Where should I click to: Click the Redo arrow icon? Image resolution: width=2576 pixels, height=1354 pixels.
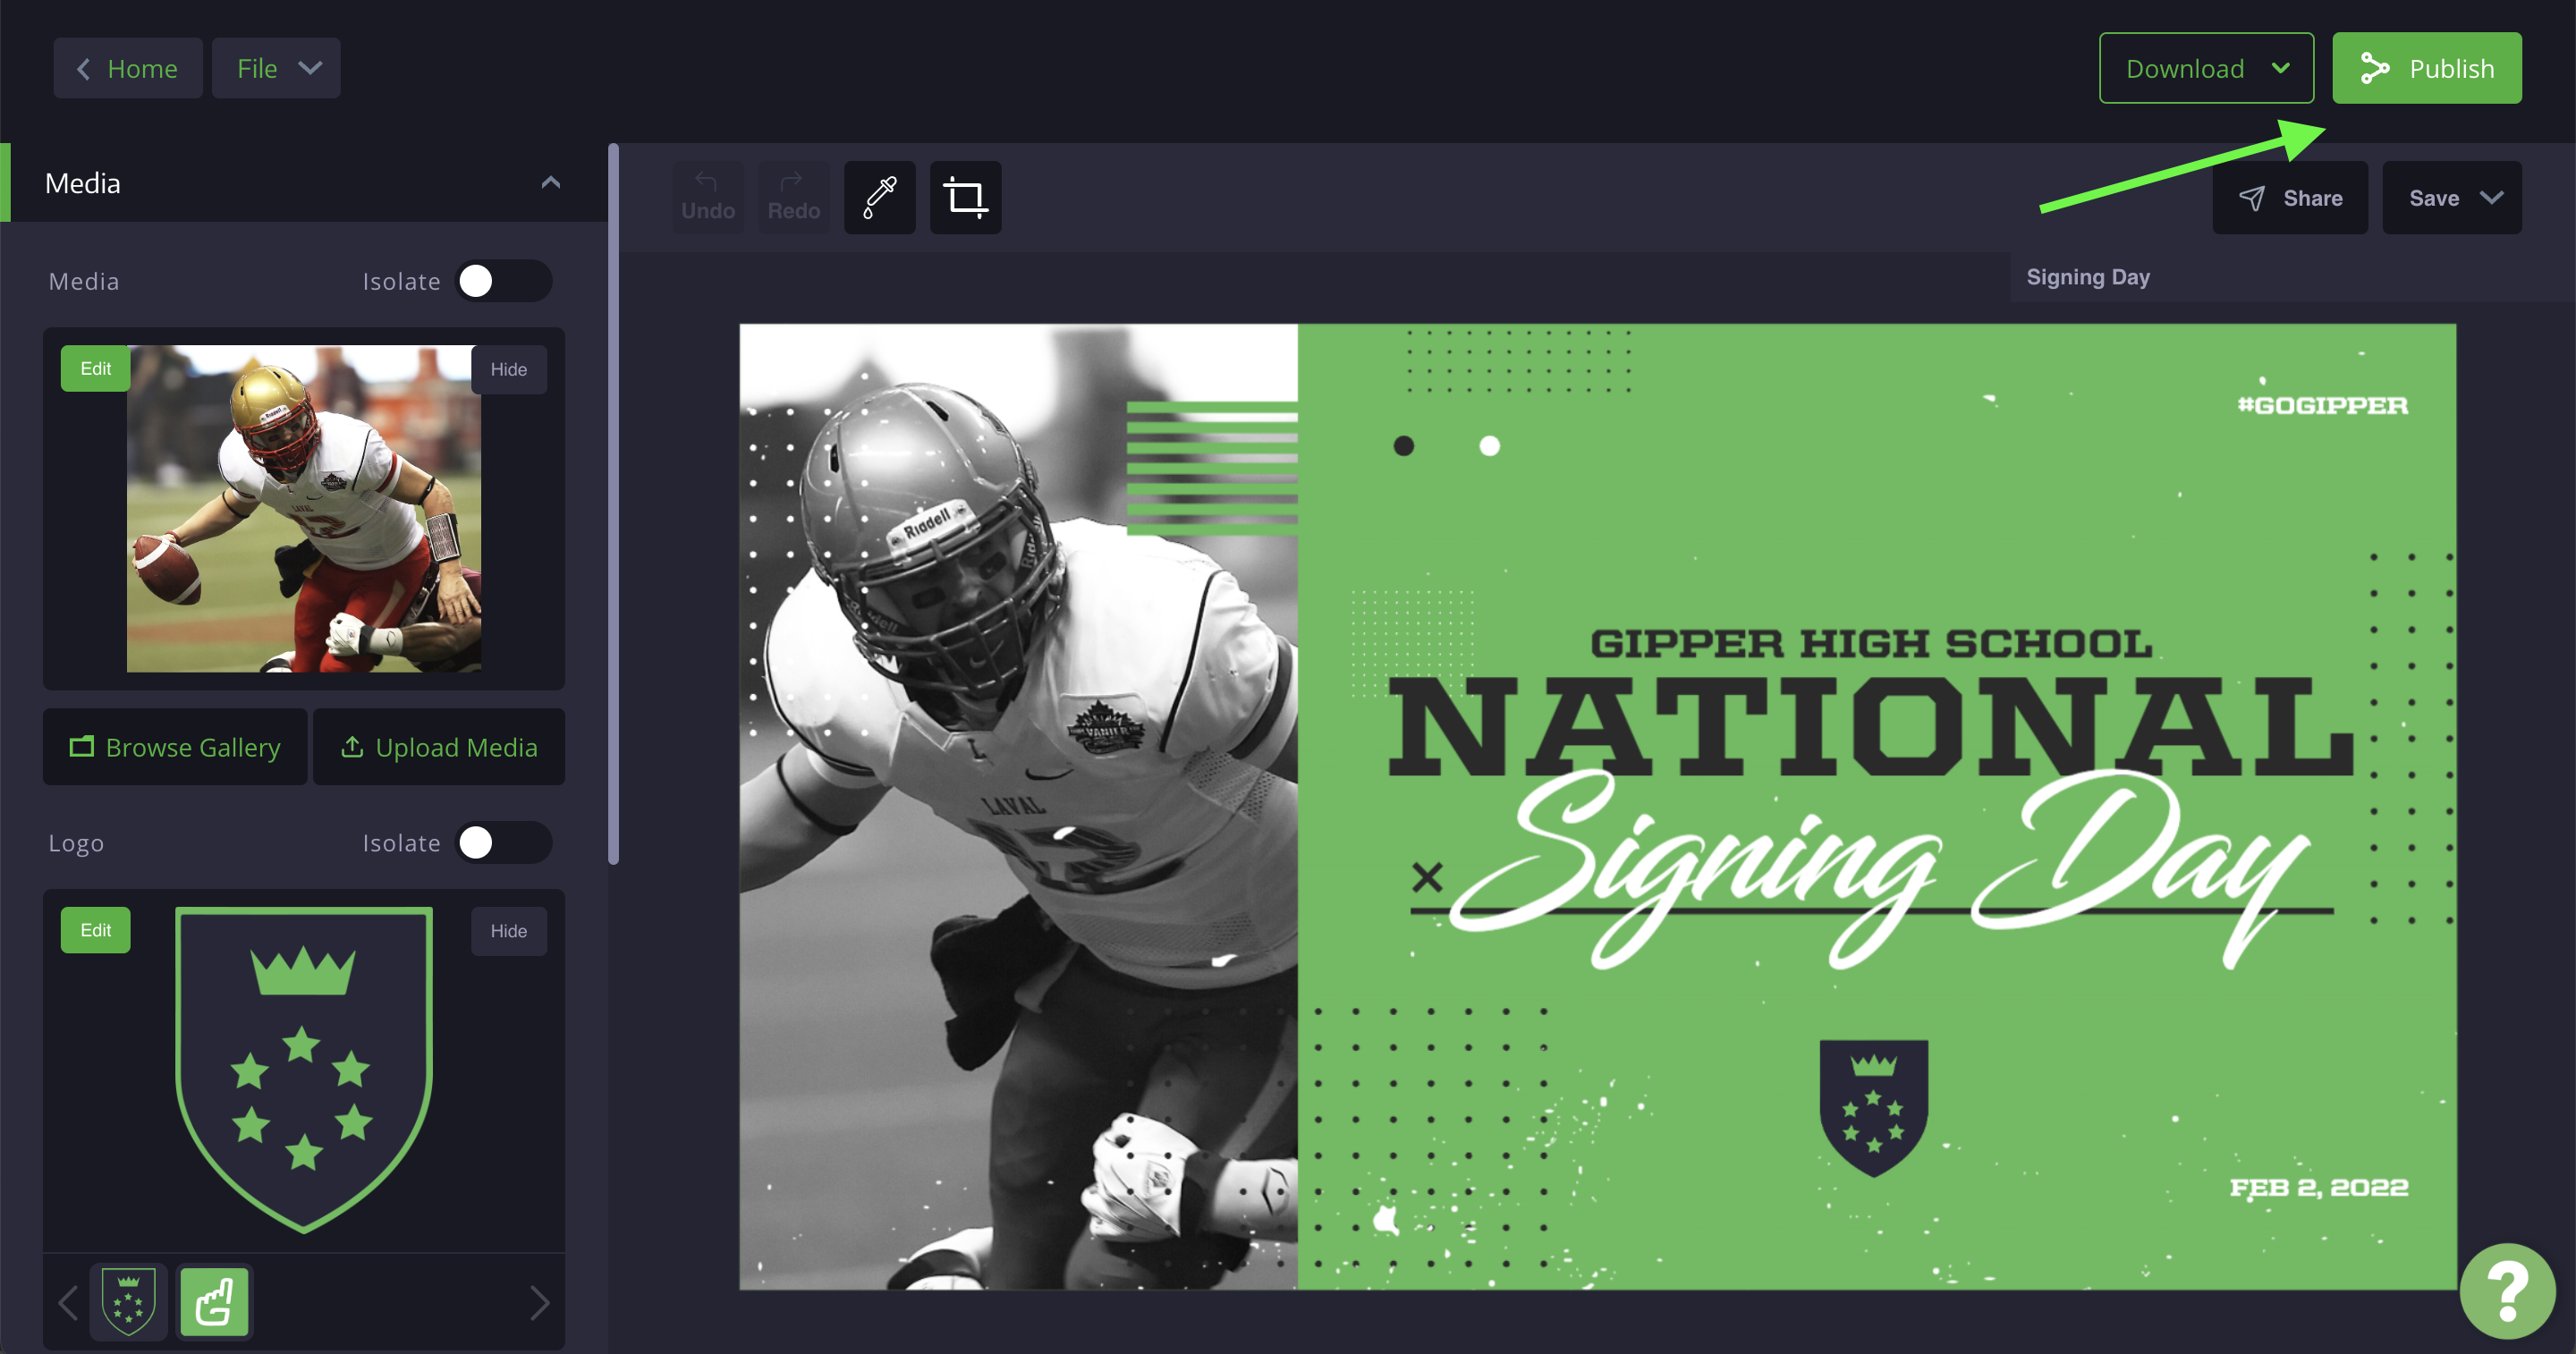[792, 181]
